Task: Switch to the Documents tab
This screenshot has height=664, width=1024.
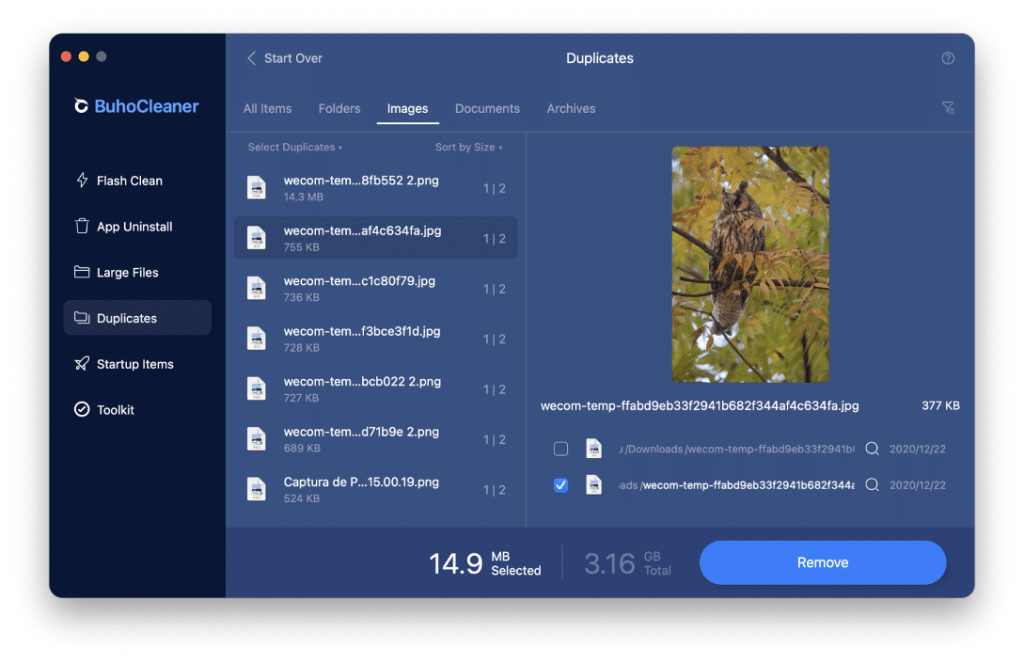Action: [x=487, y=108]
